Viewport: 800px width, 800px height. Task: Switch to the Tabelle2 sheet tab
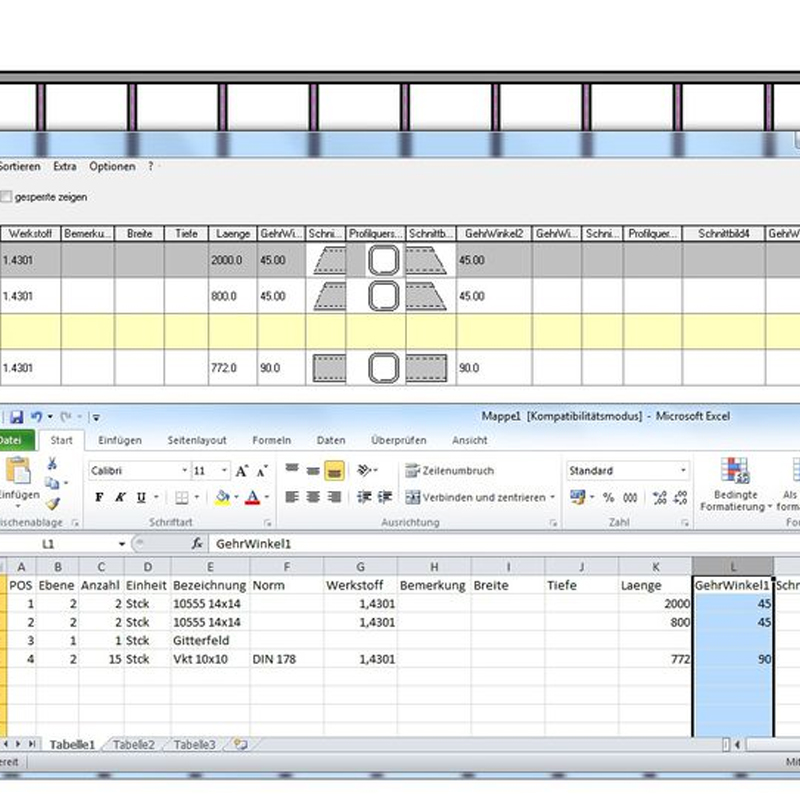[133, 745]
